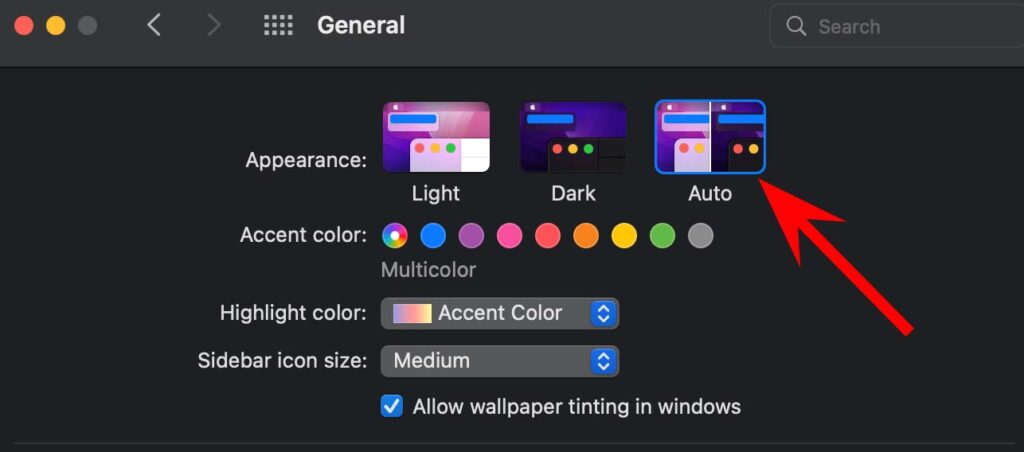Choose the Auto appearance option
Screen dimensions: 1024x452
coord(710,137)
